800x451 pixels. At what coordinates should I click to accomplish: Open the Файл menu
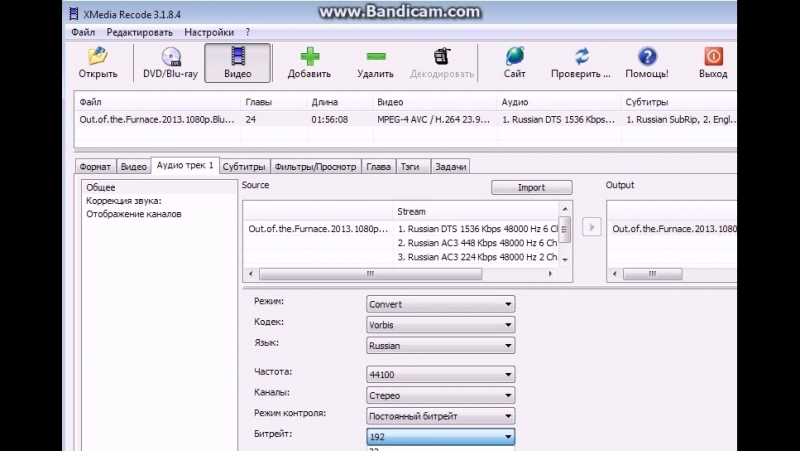point(83,32)
